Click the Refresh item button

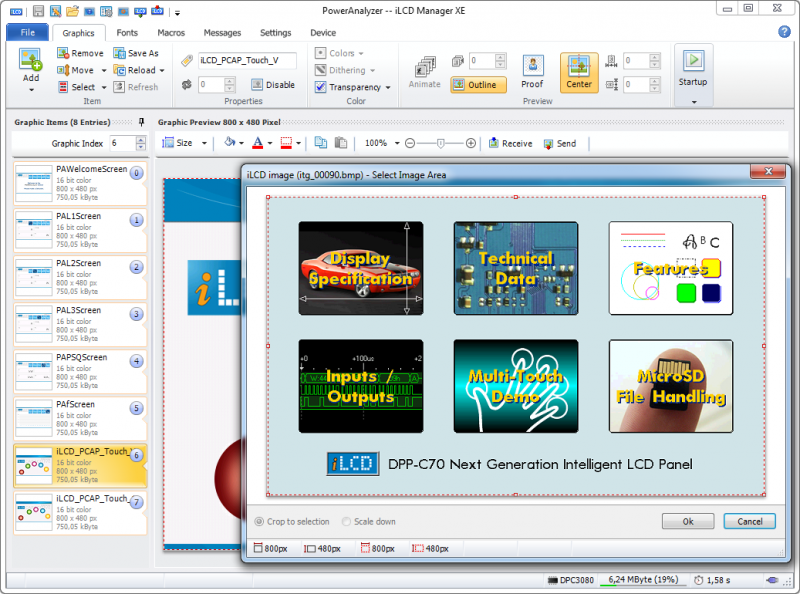[136, 87]
